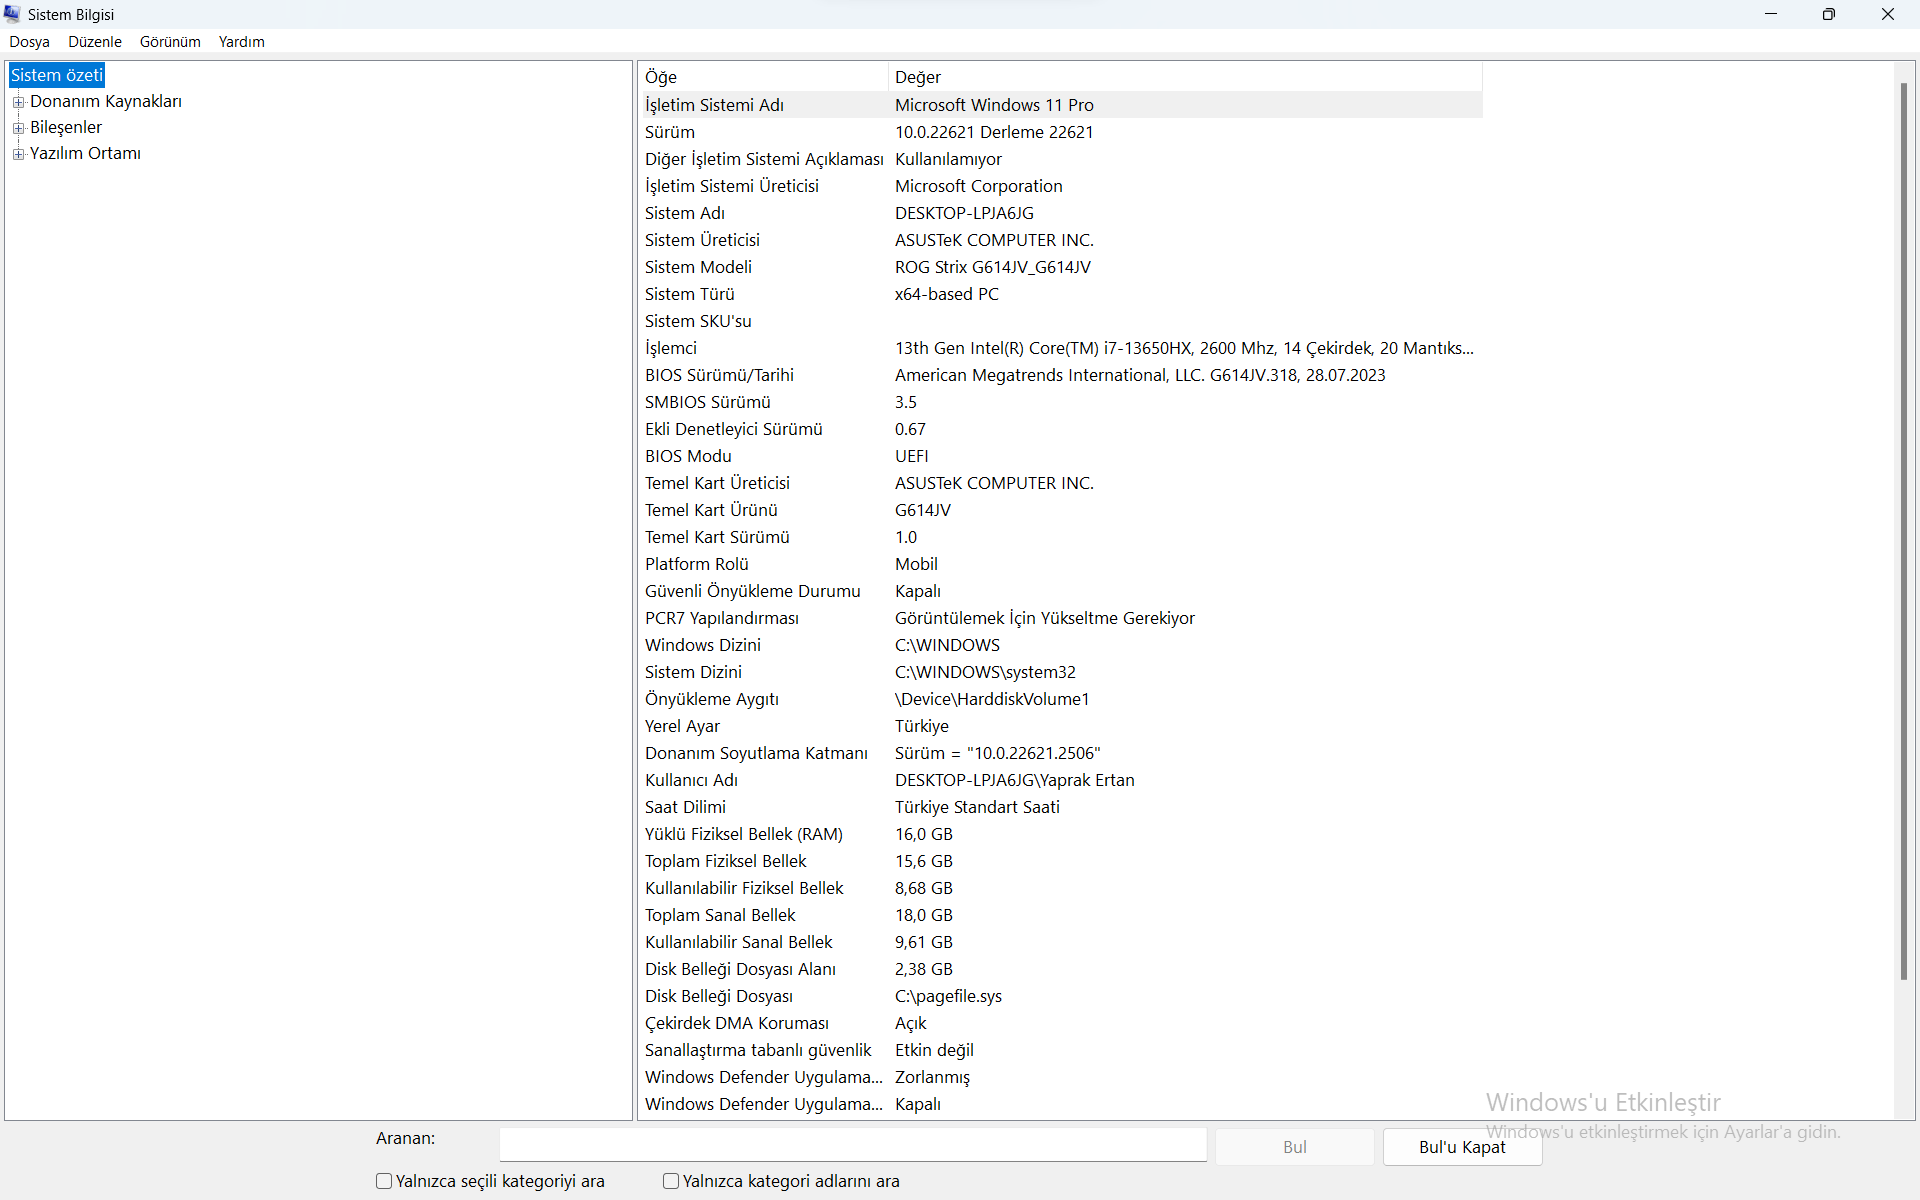Click the Değer column header

point(1185,77)
